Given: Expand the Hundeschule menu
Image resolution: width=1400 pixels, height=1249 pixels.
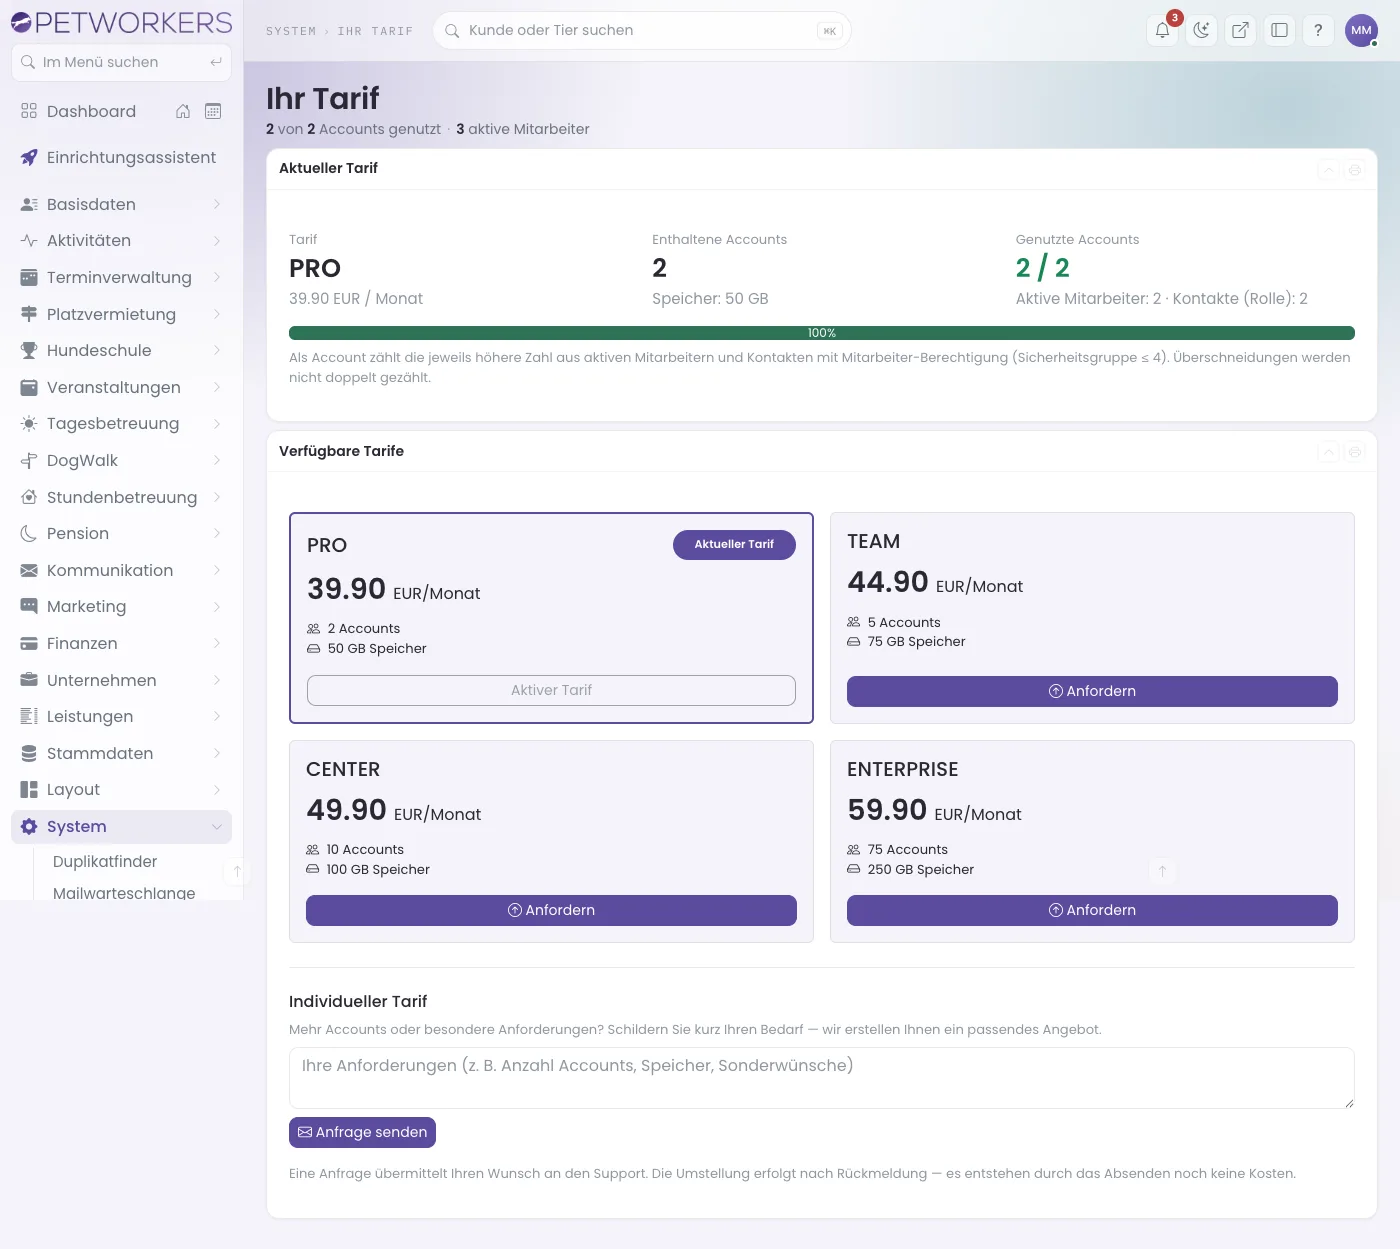Looking at the screenshot, I should pyautogui.click(x=121, y=350).
